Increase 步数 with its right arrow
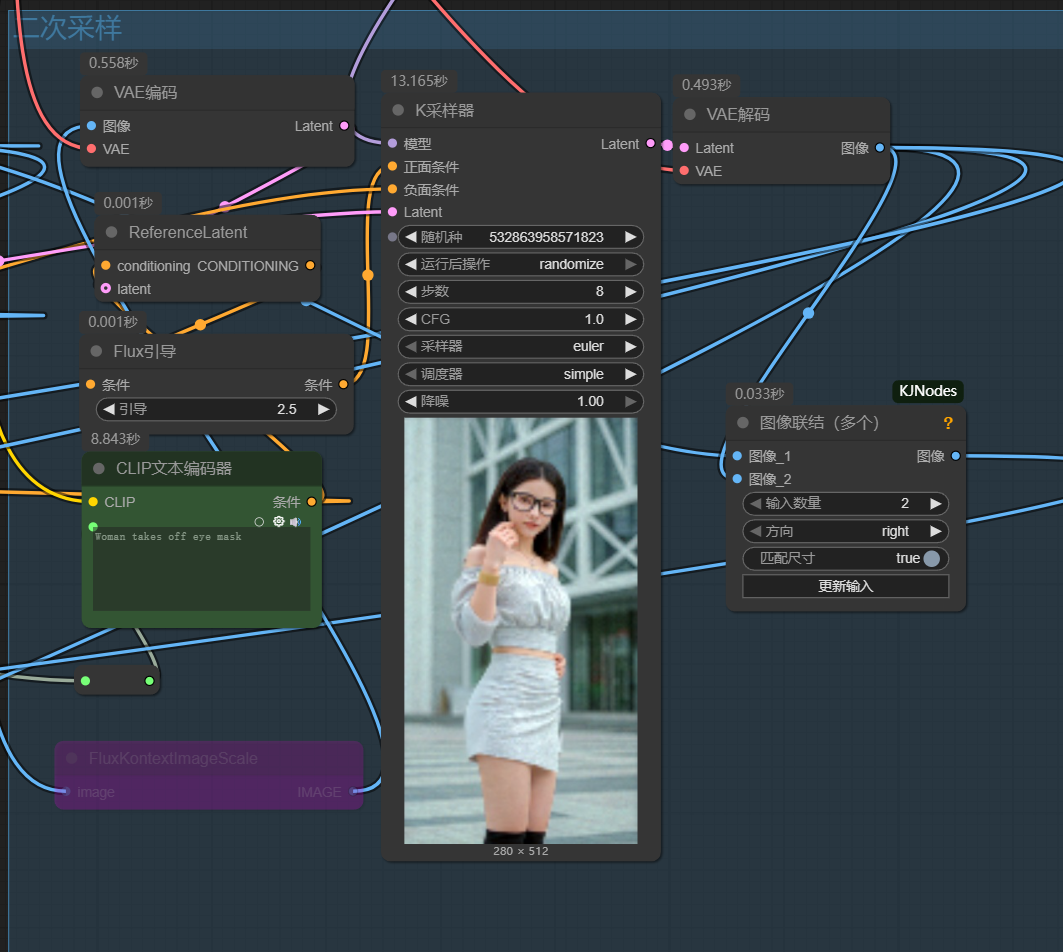This screenshot has height=952, width=1063. pos(630,292)
